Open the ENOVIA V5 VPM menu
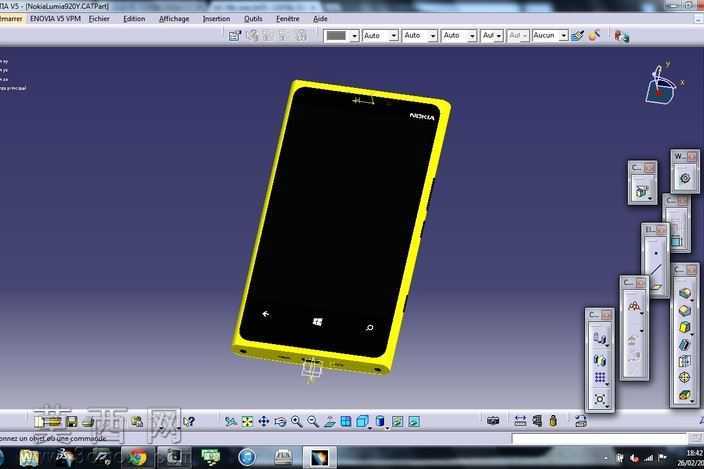Viewport: 704px width, 469px height. tap(55, 19)
